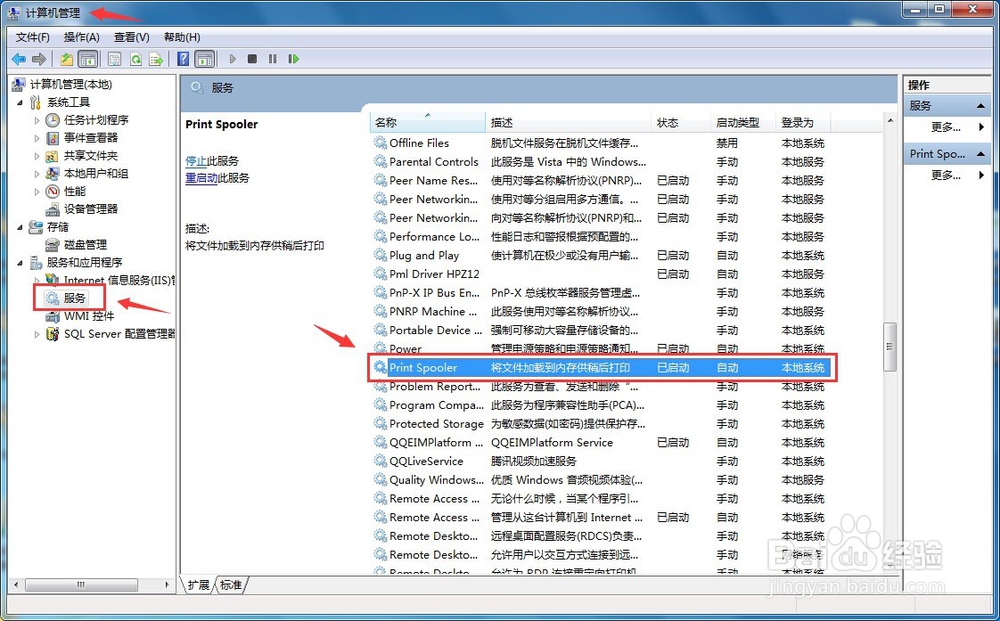The width and height of the screenshot is (1000, 621).
Task: Open 设备管理器 in the tree
Action: click(91, 209)
